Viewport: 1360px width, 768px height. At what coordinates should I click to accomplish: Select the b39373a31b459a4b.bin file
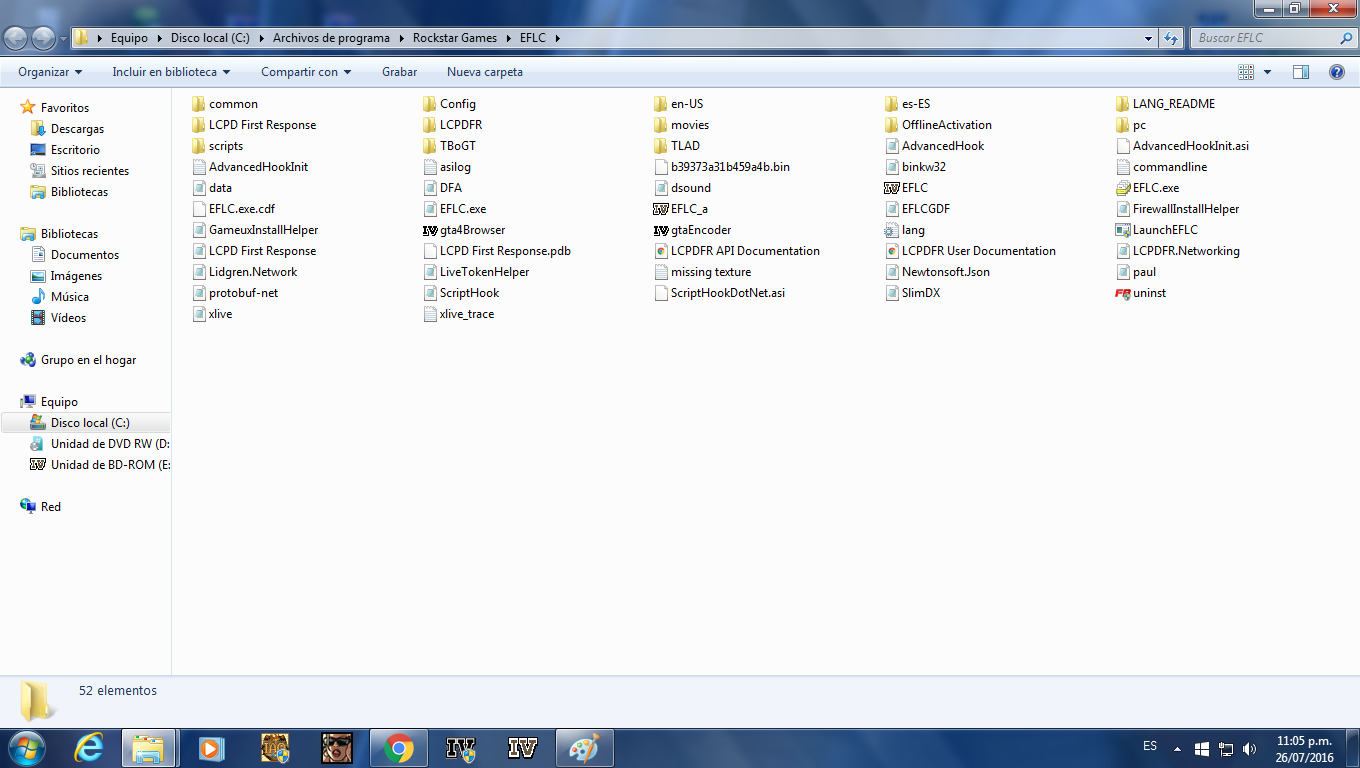[x=721, y=167]
